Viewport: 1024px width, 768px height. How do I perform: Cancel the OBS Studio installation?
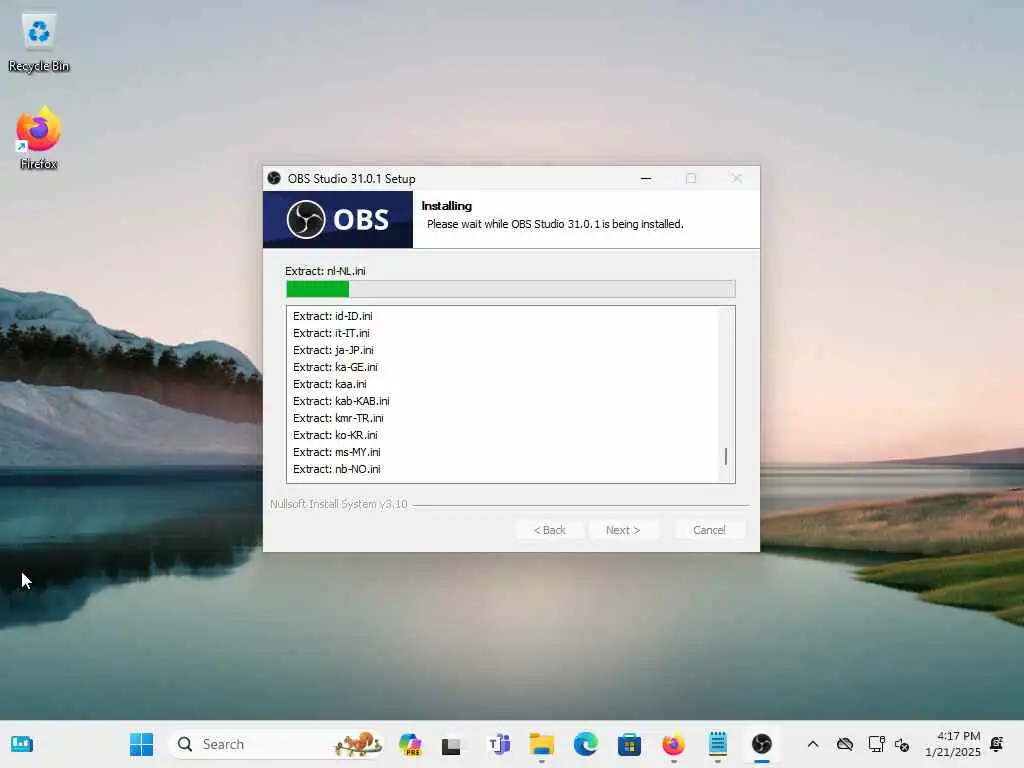click(709, 530)
